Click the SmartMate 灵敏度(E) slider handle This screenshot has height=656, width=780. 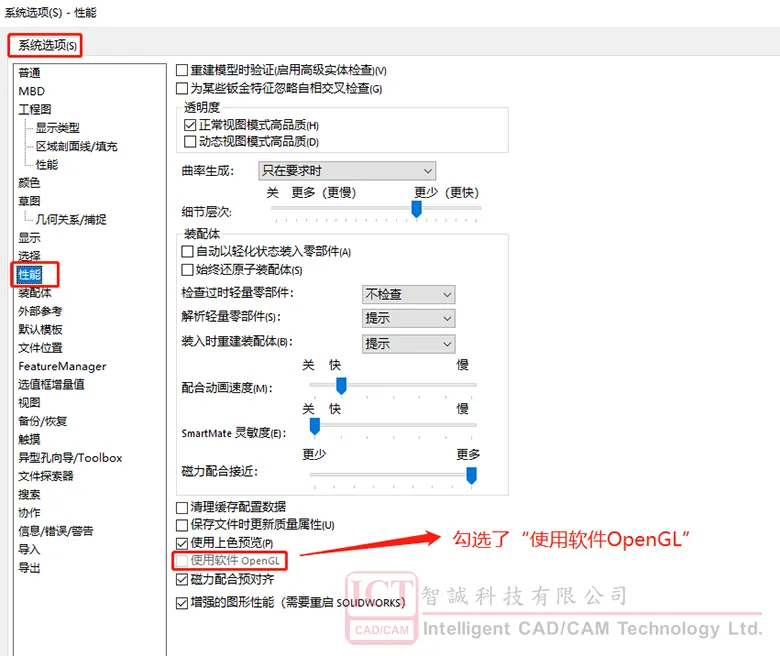(x=315, y=426)
